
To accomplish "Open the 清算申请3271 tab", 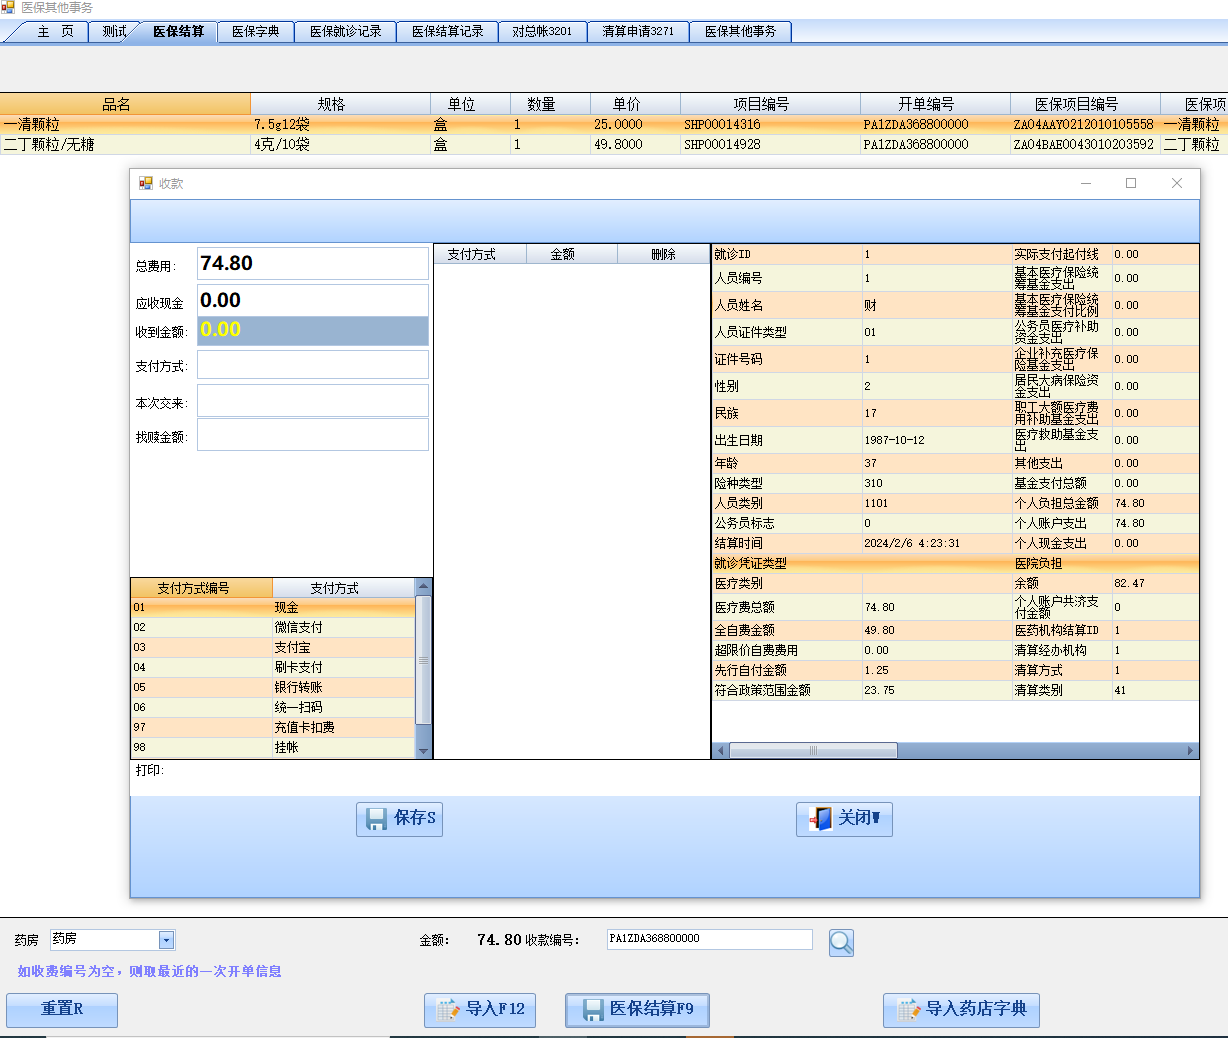I will click(639, 32).
